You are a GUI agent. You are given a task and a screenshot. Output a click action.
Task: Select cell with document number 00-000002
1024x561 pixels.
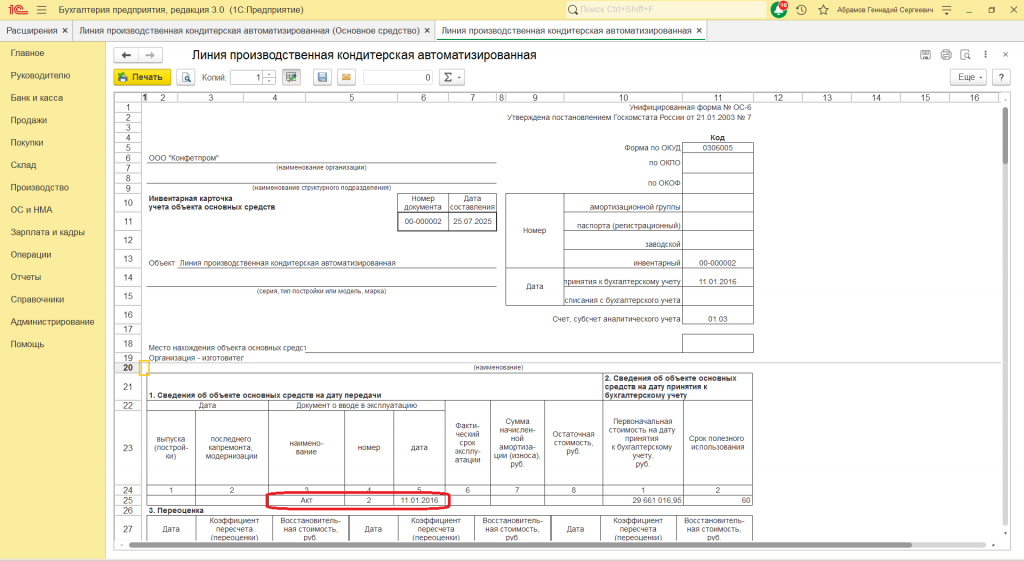pos(423,221)
